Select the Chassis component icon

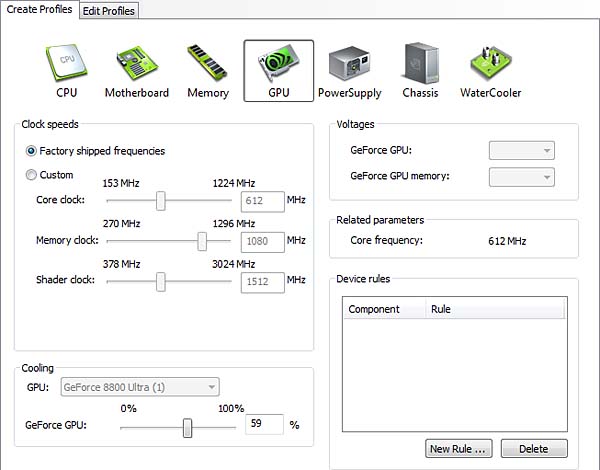coord(420,71)
